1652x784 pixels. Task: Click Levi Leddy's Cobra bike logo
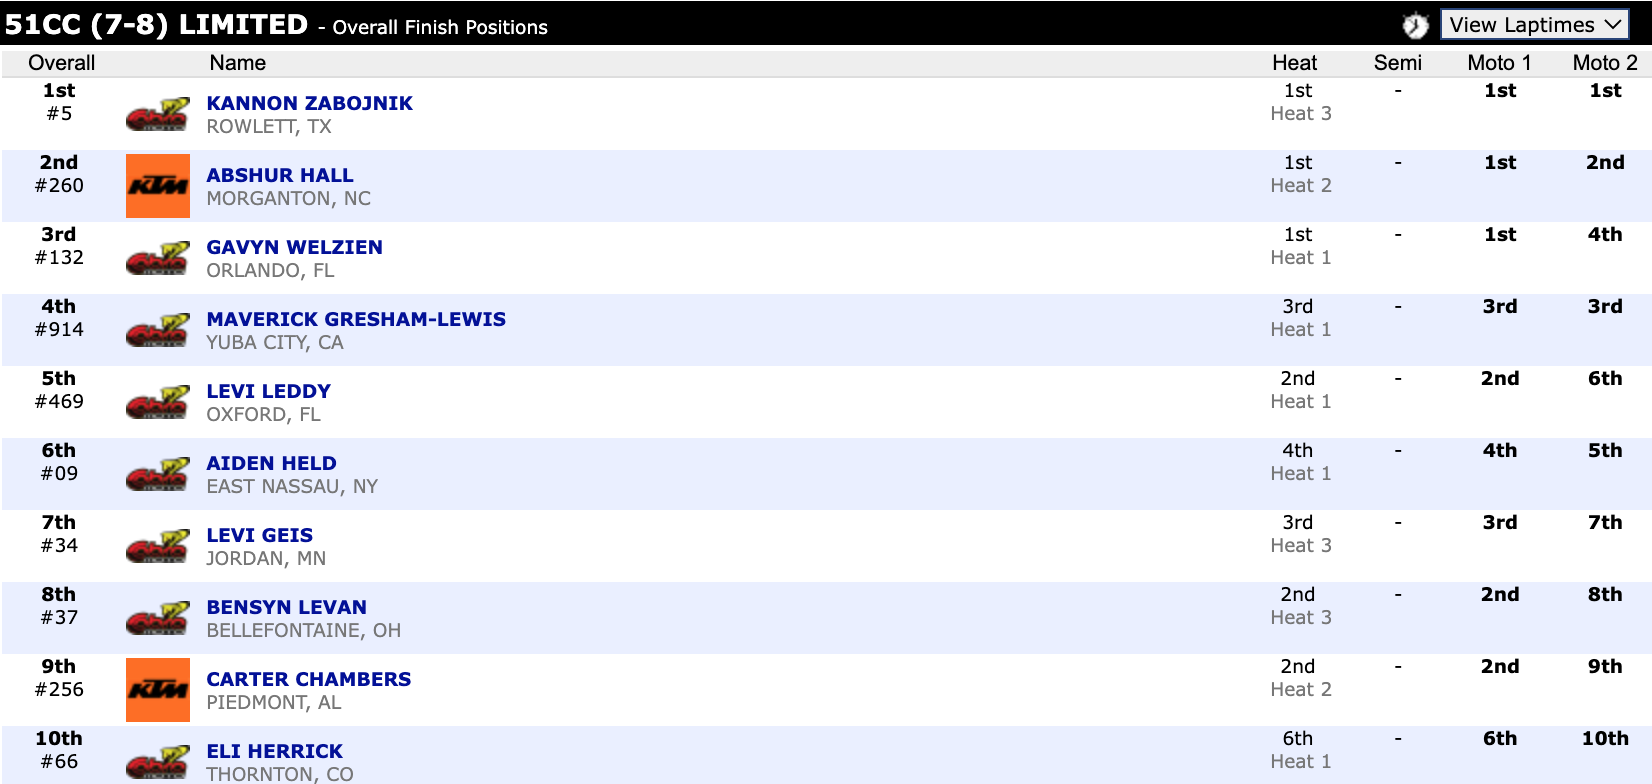tap(157, 402)
